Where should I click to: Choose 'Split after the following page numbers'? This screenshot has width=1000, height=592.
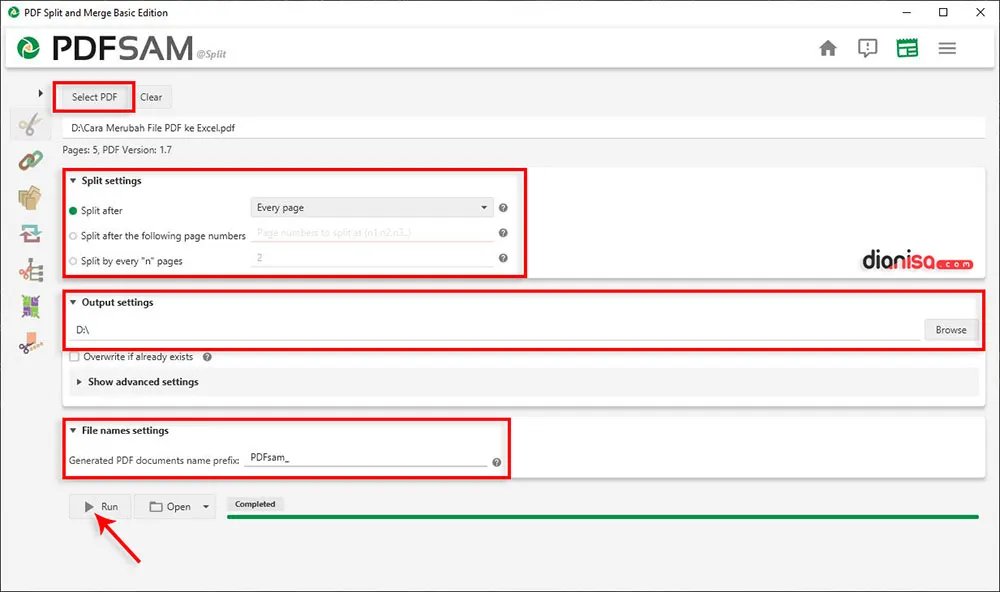coord(73,236)
